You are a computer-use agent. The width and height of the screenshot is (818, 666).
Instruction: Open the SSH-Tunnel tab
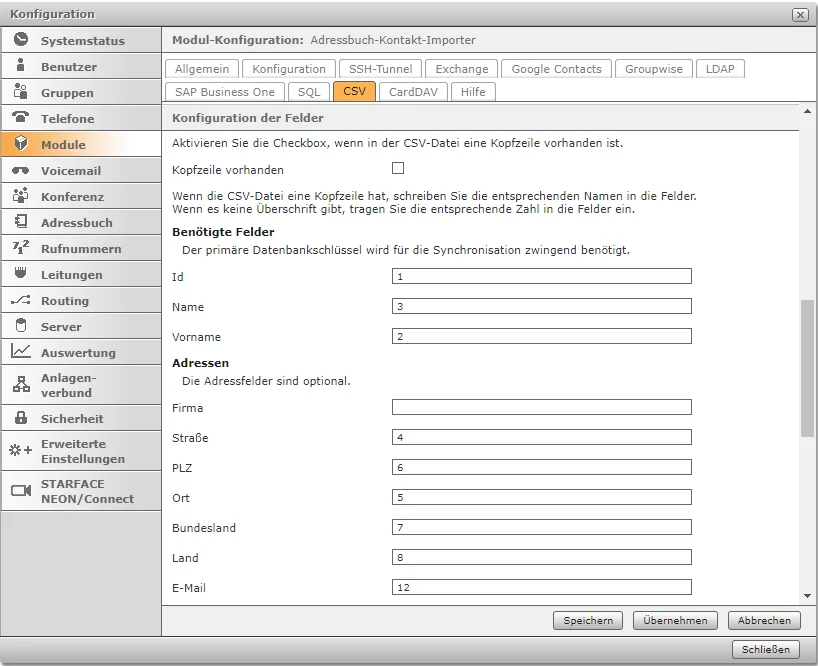(x=380, y=69)
